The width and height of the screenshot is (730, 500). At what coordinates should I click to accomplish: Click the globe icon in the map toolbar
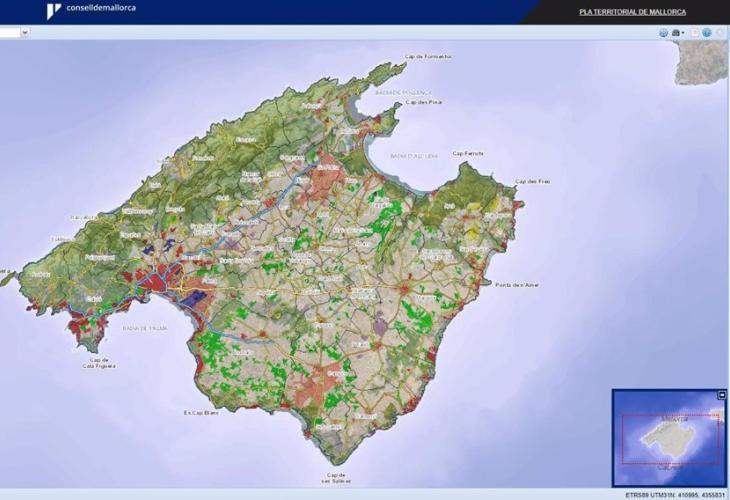coord(663,32)
